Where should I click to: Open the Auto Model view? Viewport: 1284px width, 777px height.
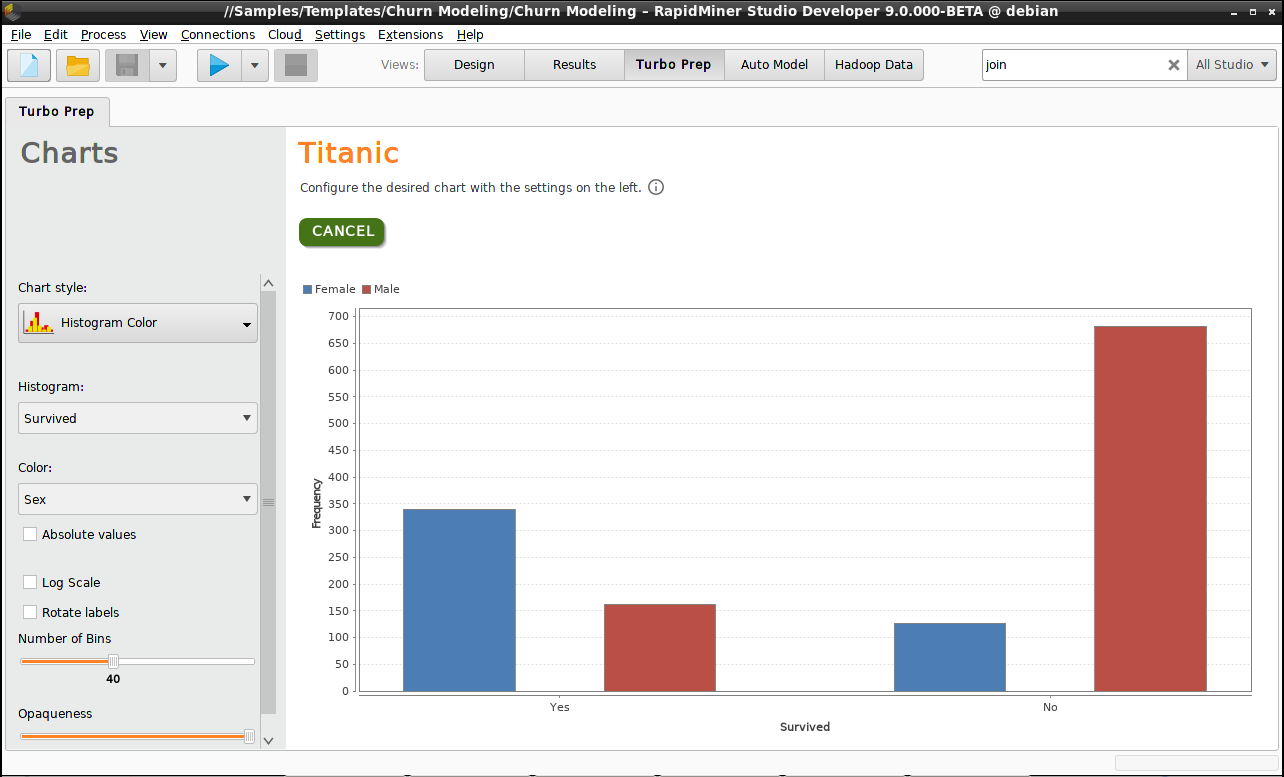pos(774,64)
